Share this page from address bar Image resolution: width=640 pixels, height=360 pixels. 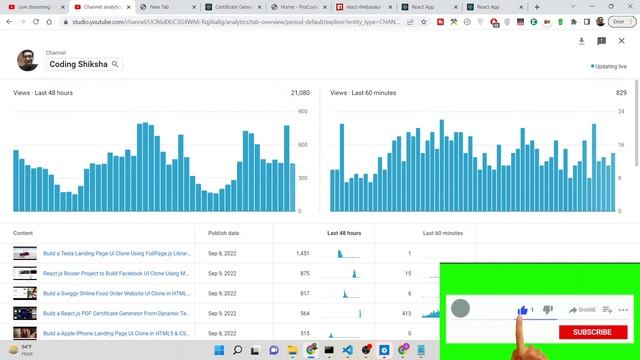point(410,22)
